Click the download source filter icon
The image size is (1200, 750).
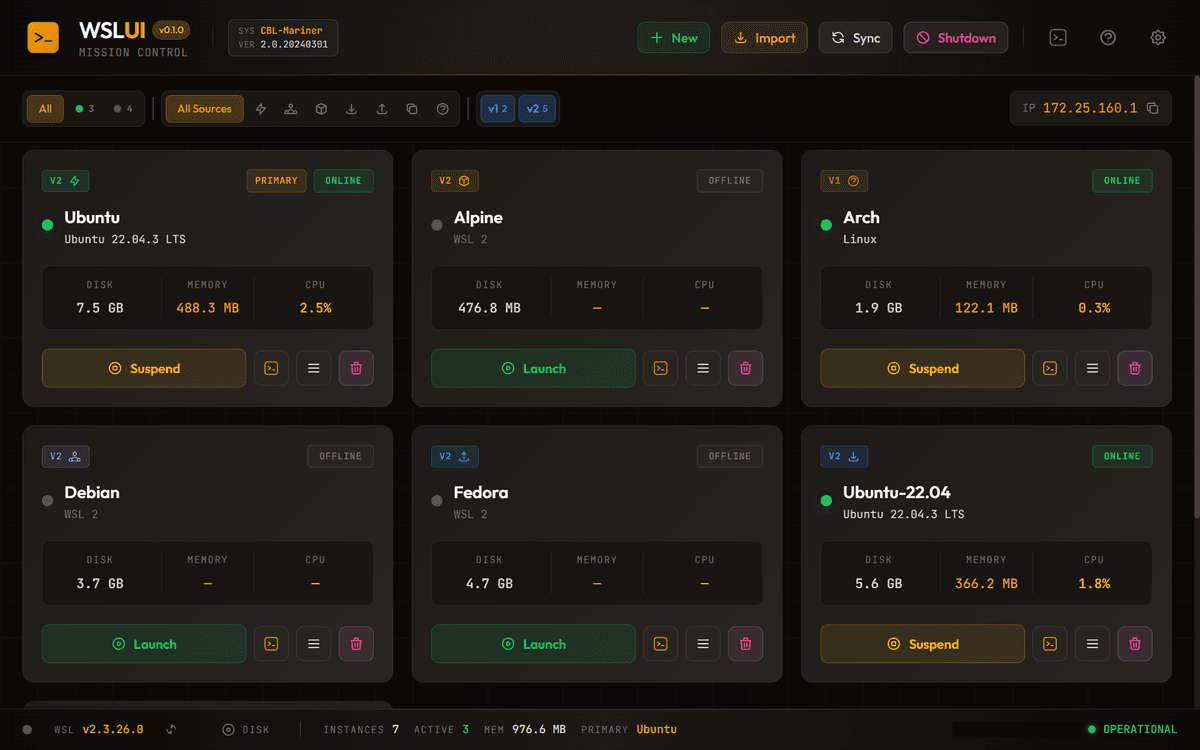click(x=351, y=108)
